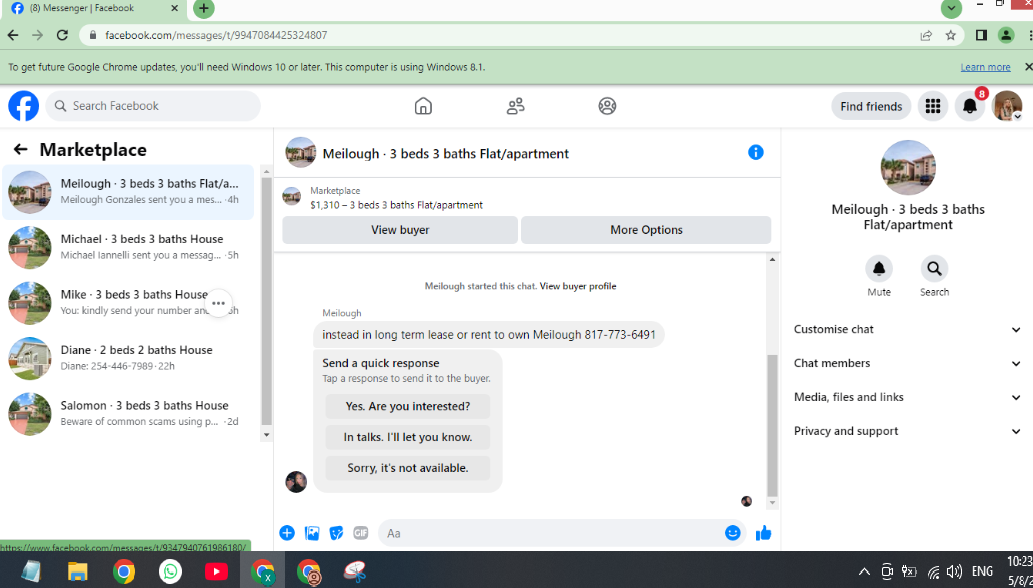Open the emoji picker in message box

(x=733, y=533)
